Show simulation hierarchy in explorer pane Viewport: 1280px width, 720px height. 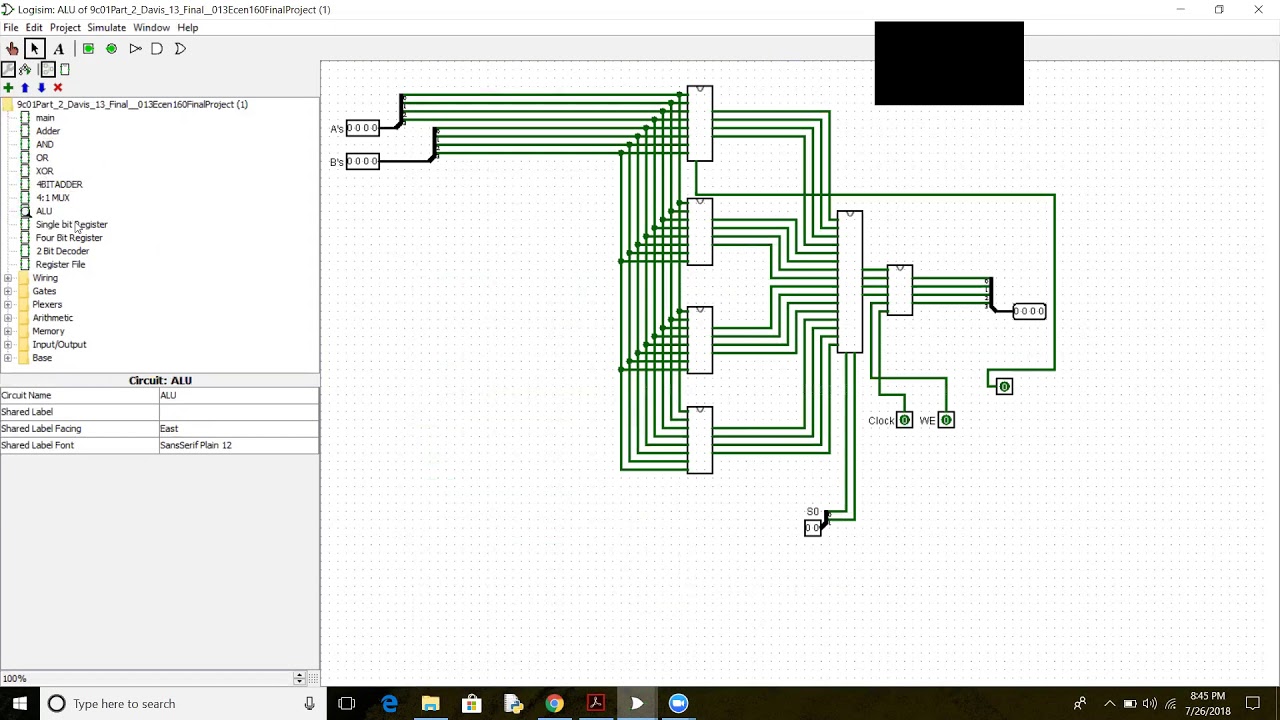click(x=25, y=69)
